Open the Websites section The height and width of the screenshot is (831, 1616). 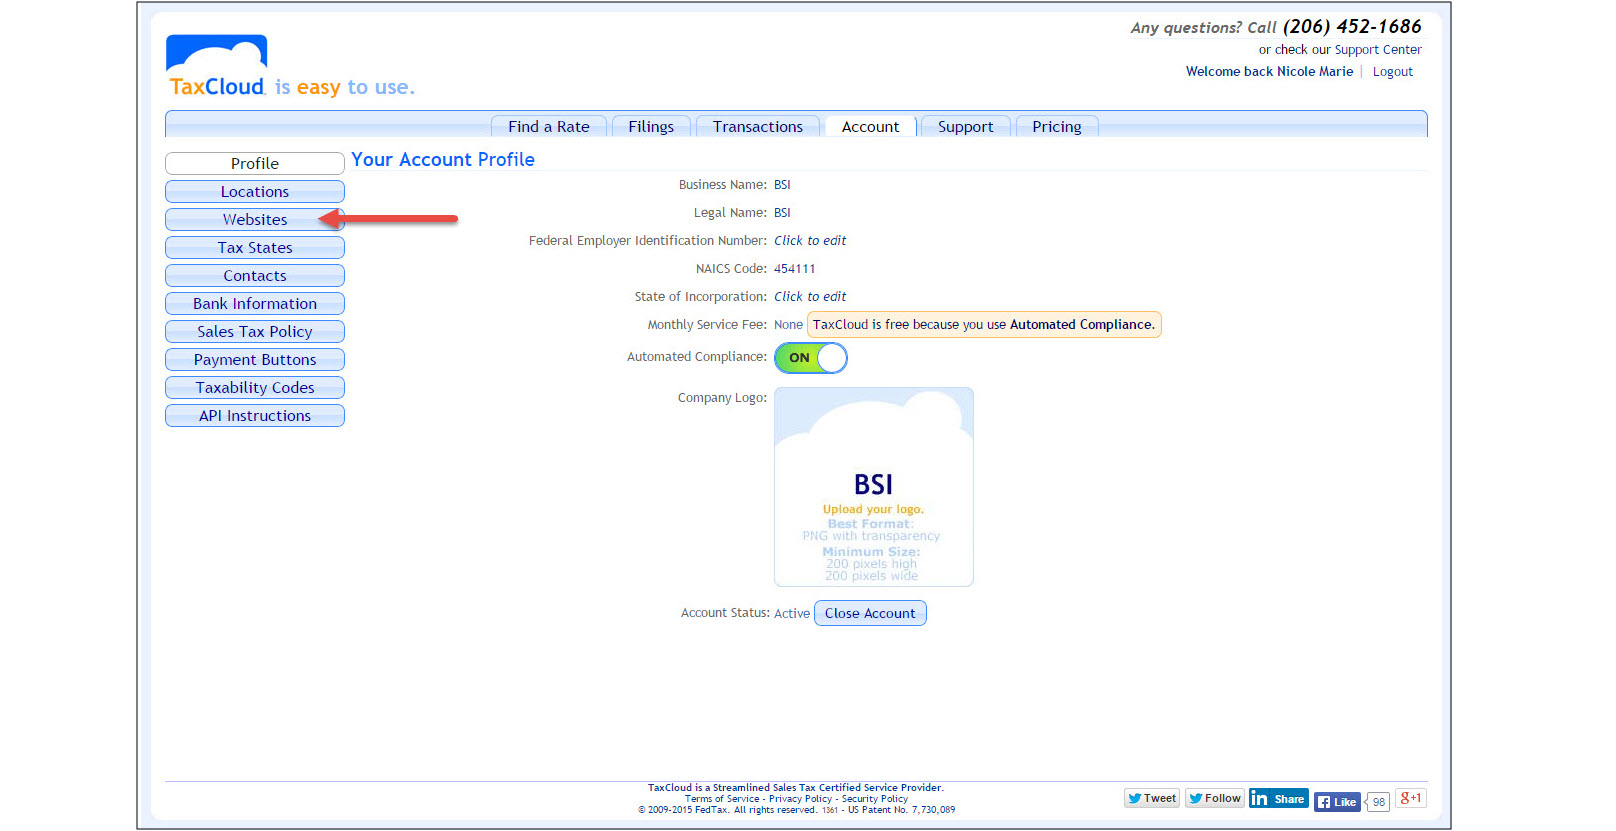[255, 219]
